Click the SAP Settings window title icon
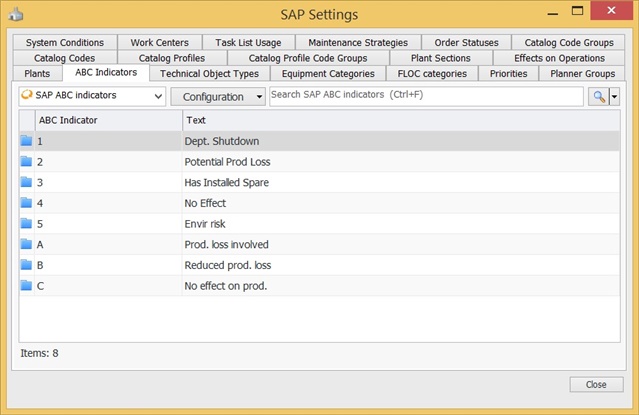The image size is (639, 415). (x=16, y=14)
